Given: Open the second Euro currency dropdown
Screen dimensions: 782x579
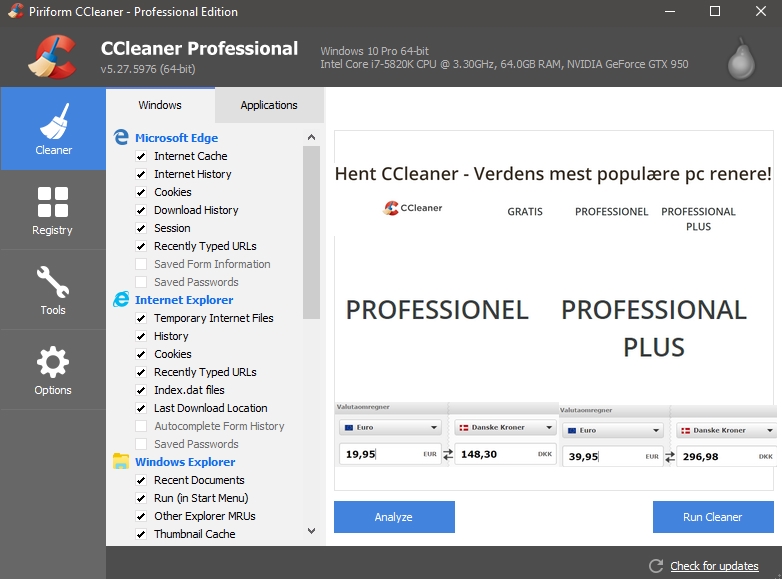Looking at the screenshot, I should [x=612, y=430].
